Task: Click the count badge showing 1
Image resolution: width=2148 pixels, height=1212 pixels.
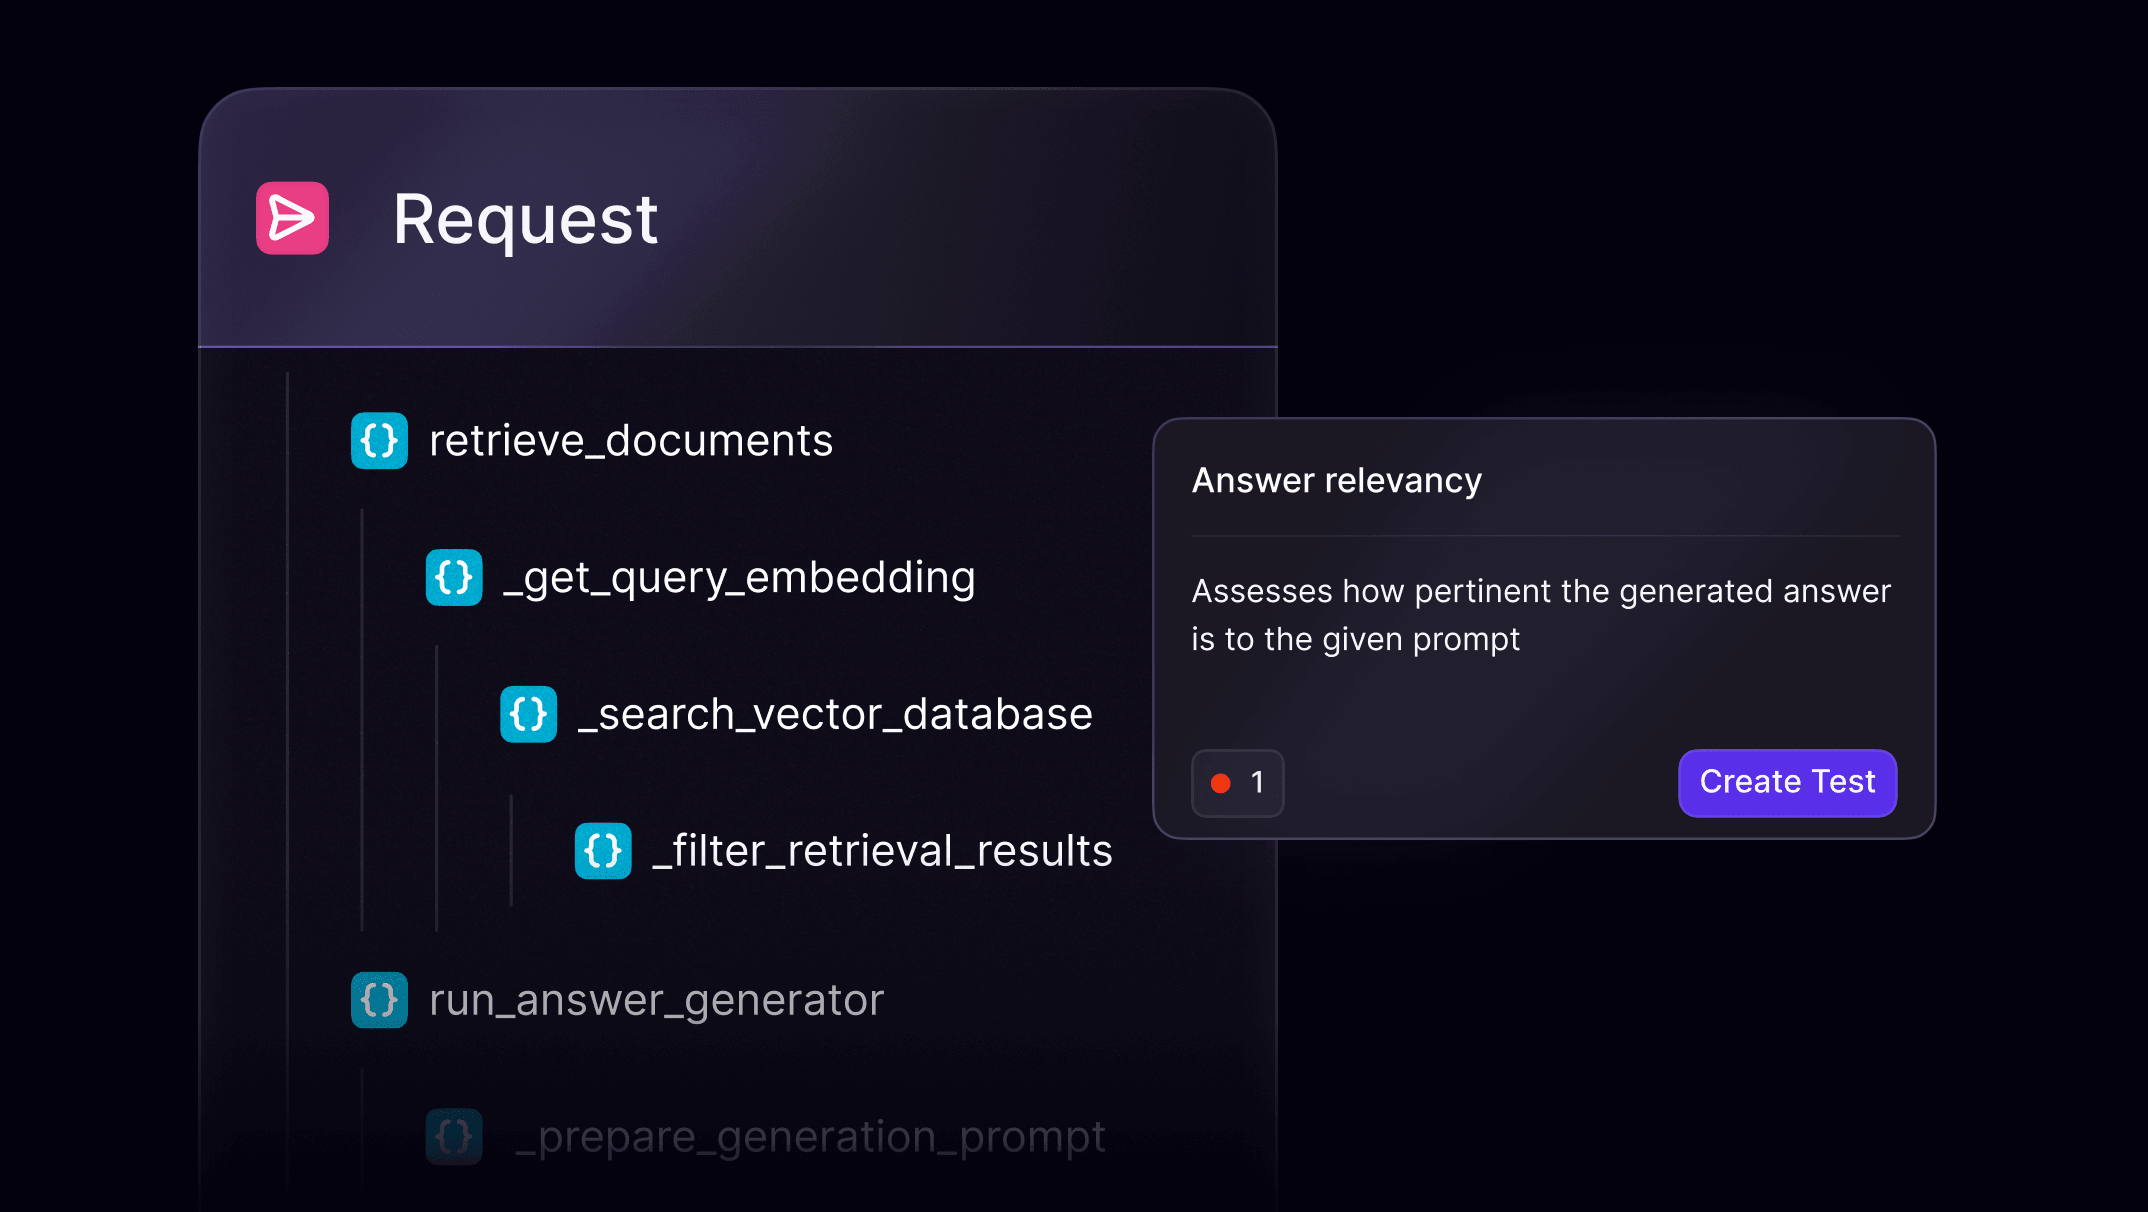Action: coord(1237,783)
